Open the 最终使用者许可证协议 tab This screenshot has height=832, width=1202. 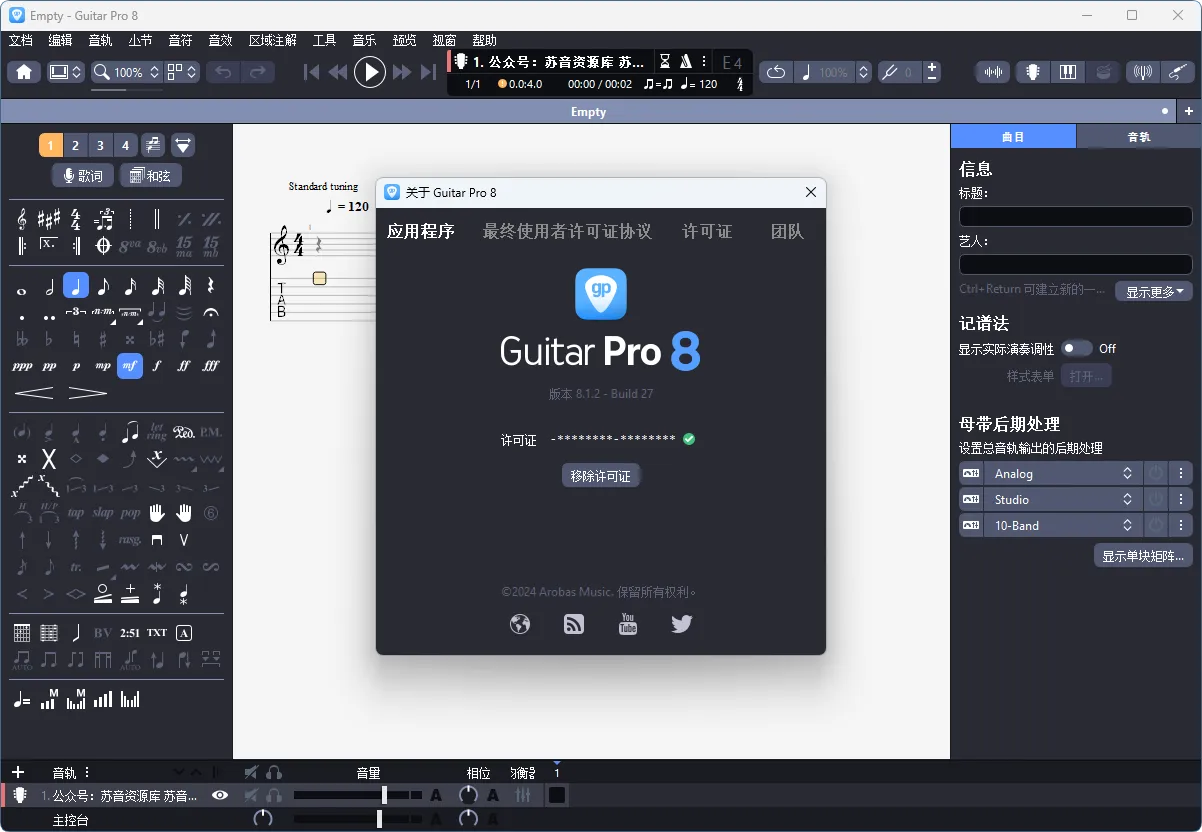[x=570, y=231]
